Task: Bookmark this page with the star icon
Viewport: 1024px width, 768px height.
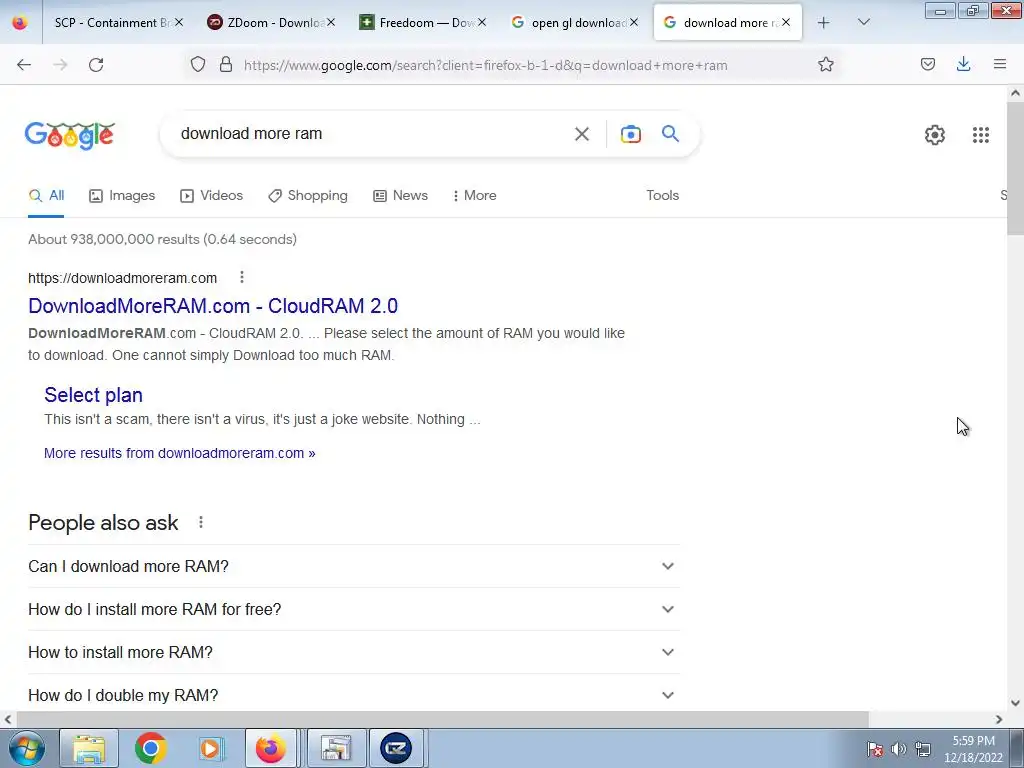Action: [825, 64]
